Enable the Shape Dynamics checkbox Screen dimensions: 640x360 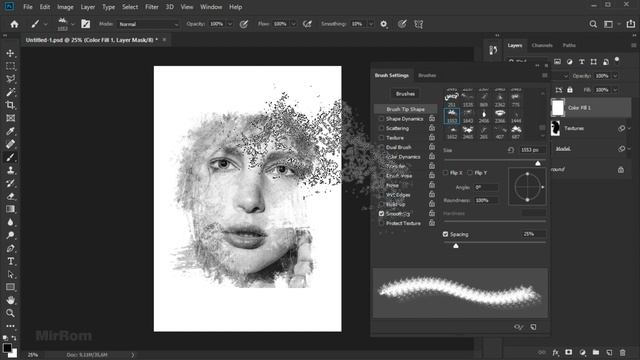[x=381, y=119]
